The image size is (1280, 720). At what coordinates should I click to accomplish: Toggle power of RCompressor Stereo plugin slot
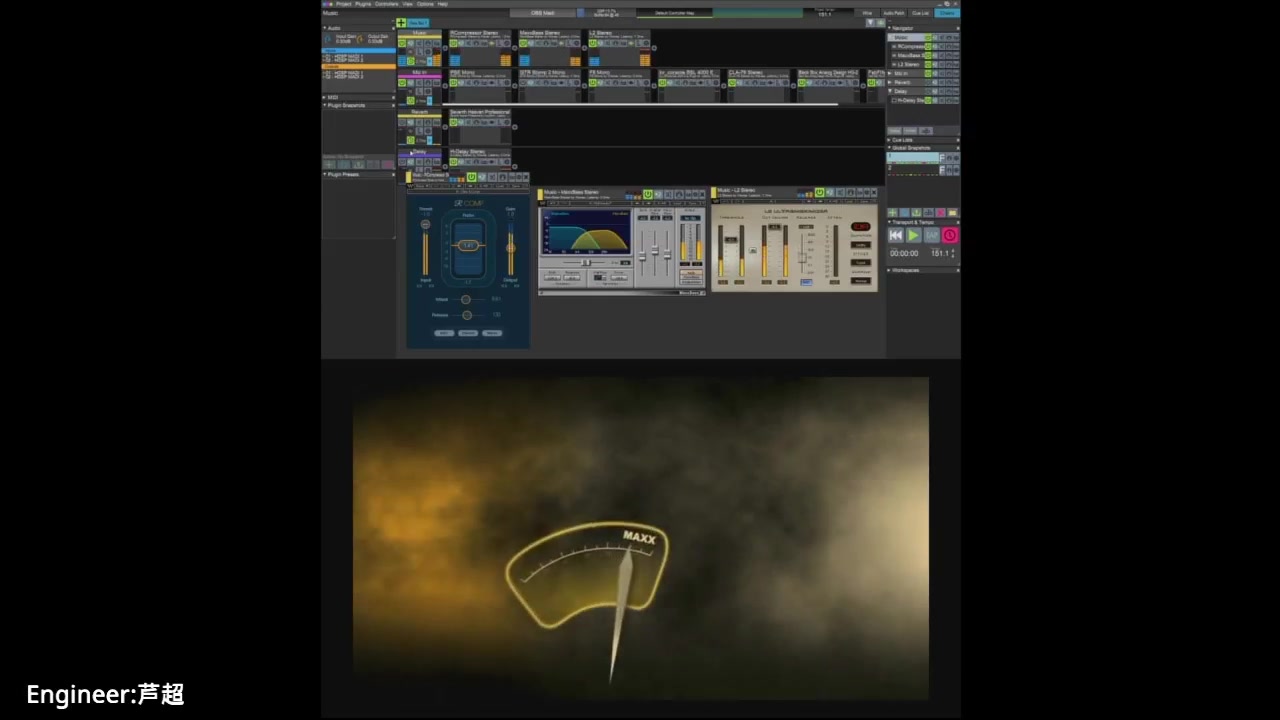click(453, 43)
